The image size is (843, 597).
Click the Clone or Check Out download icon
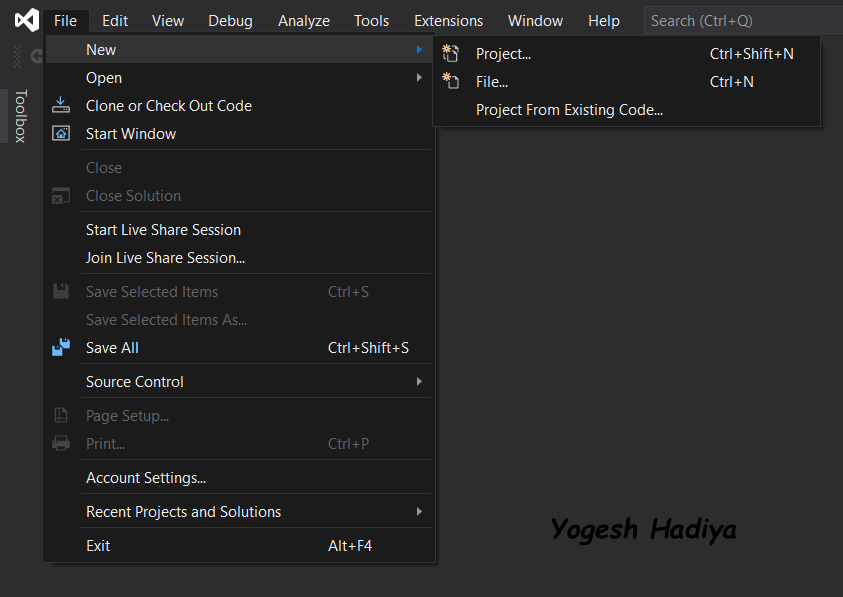(61, 105)
